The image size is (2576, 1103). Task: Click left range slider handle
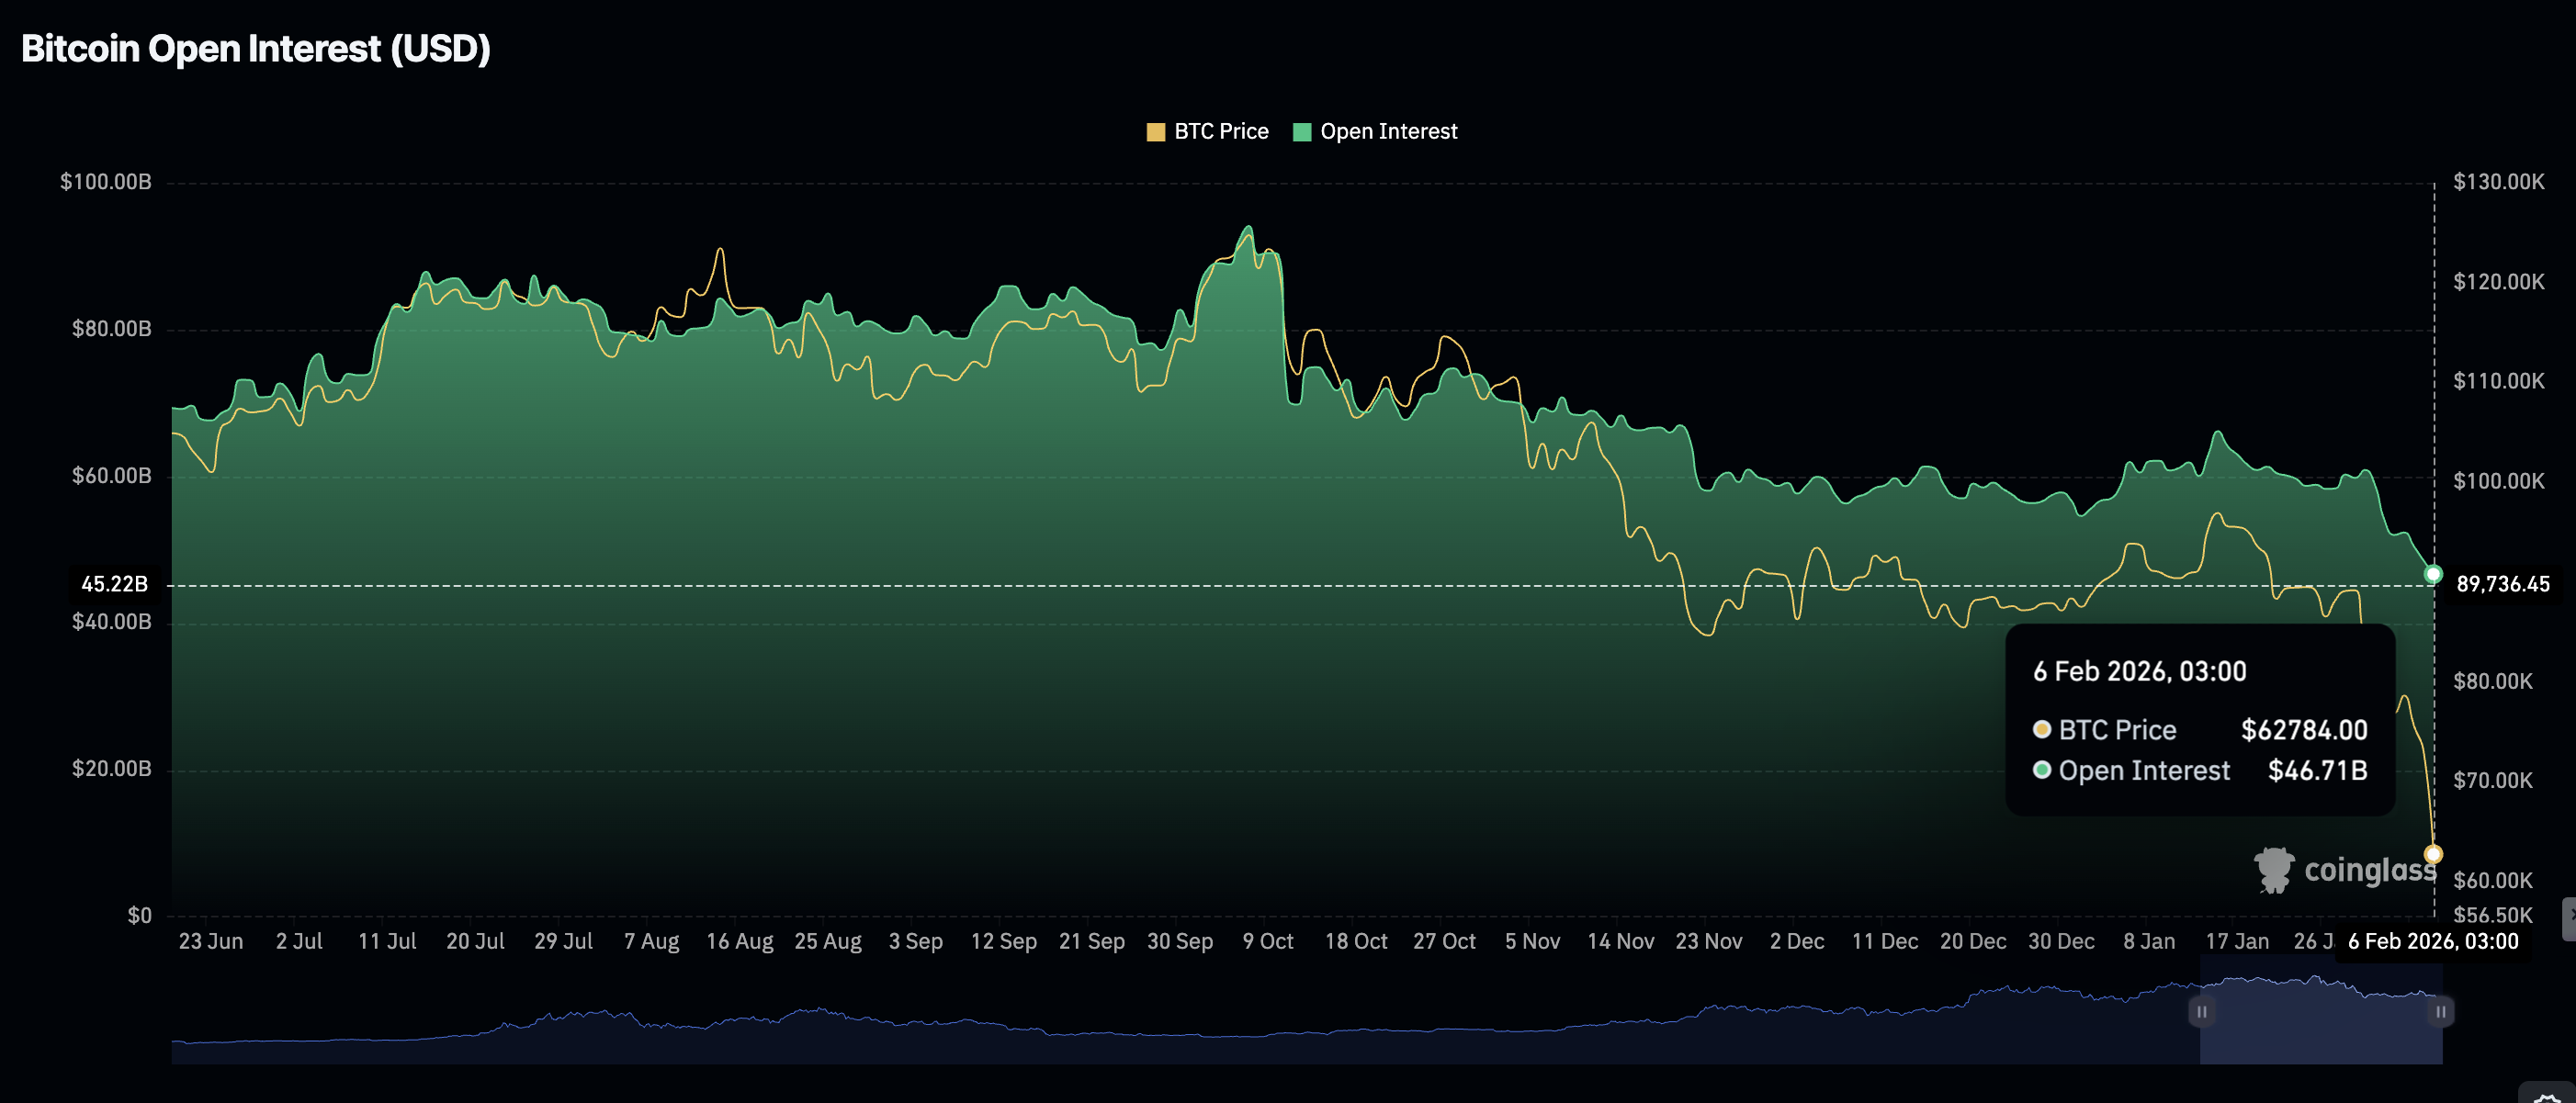tap(2201, 1011)
